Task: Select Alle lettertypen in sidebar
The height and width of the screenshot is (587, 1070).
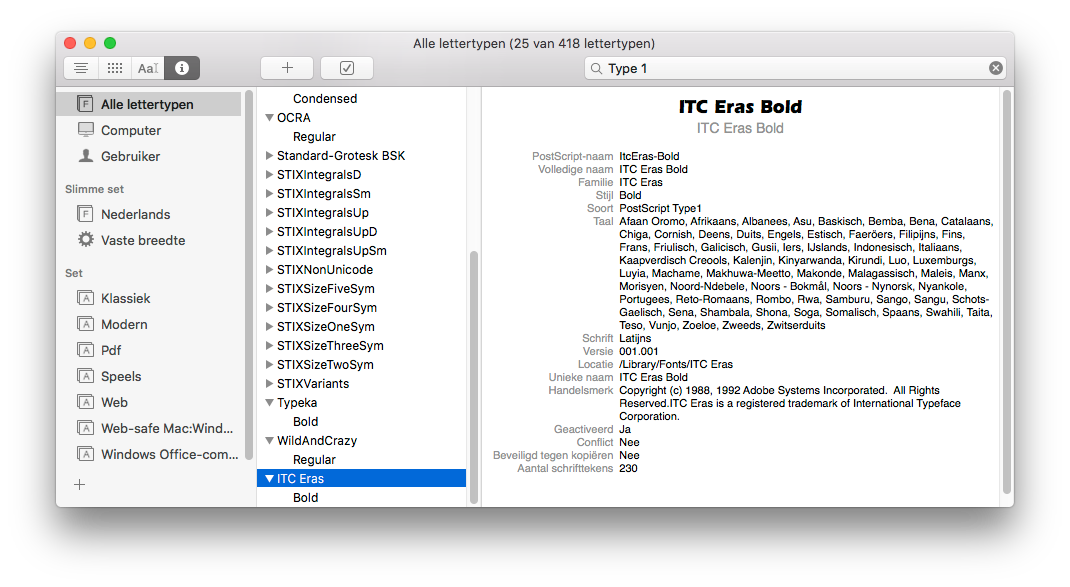Action: pos(149,104)
